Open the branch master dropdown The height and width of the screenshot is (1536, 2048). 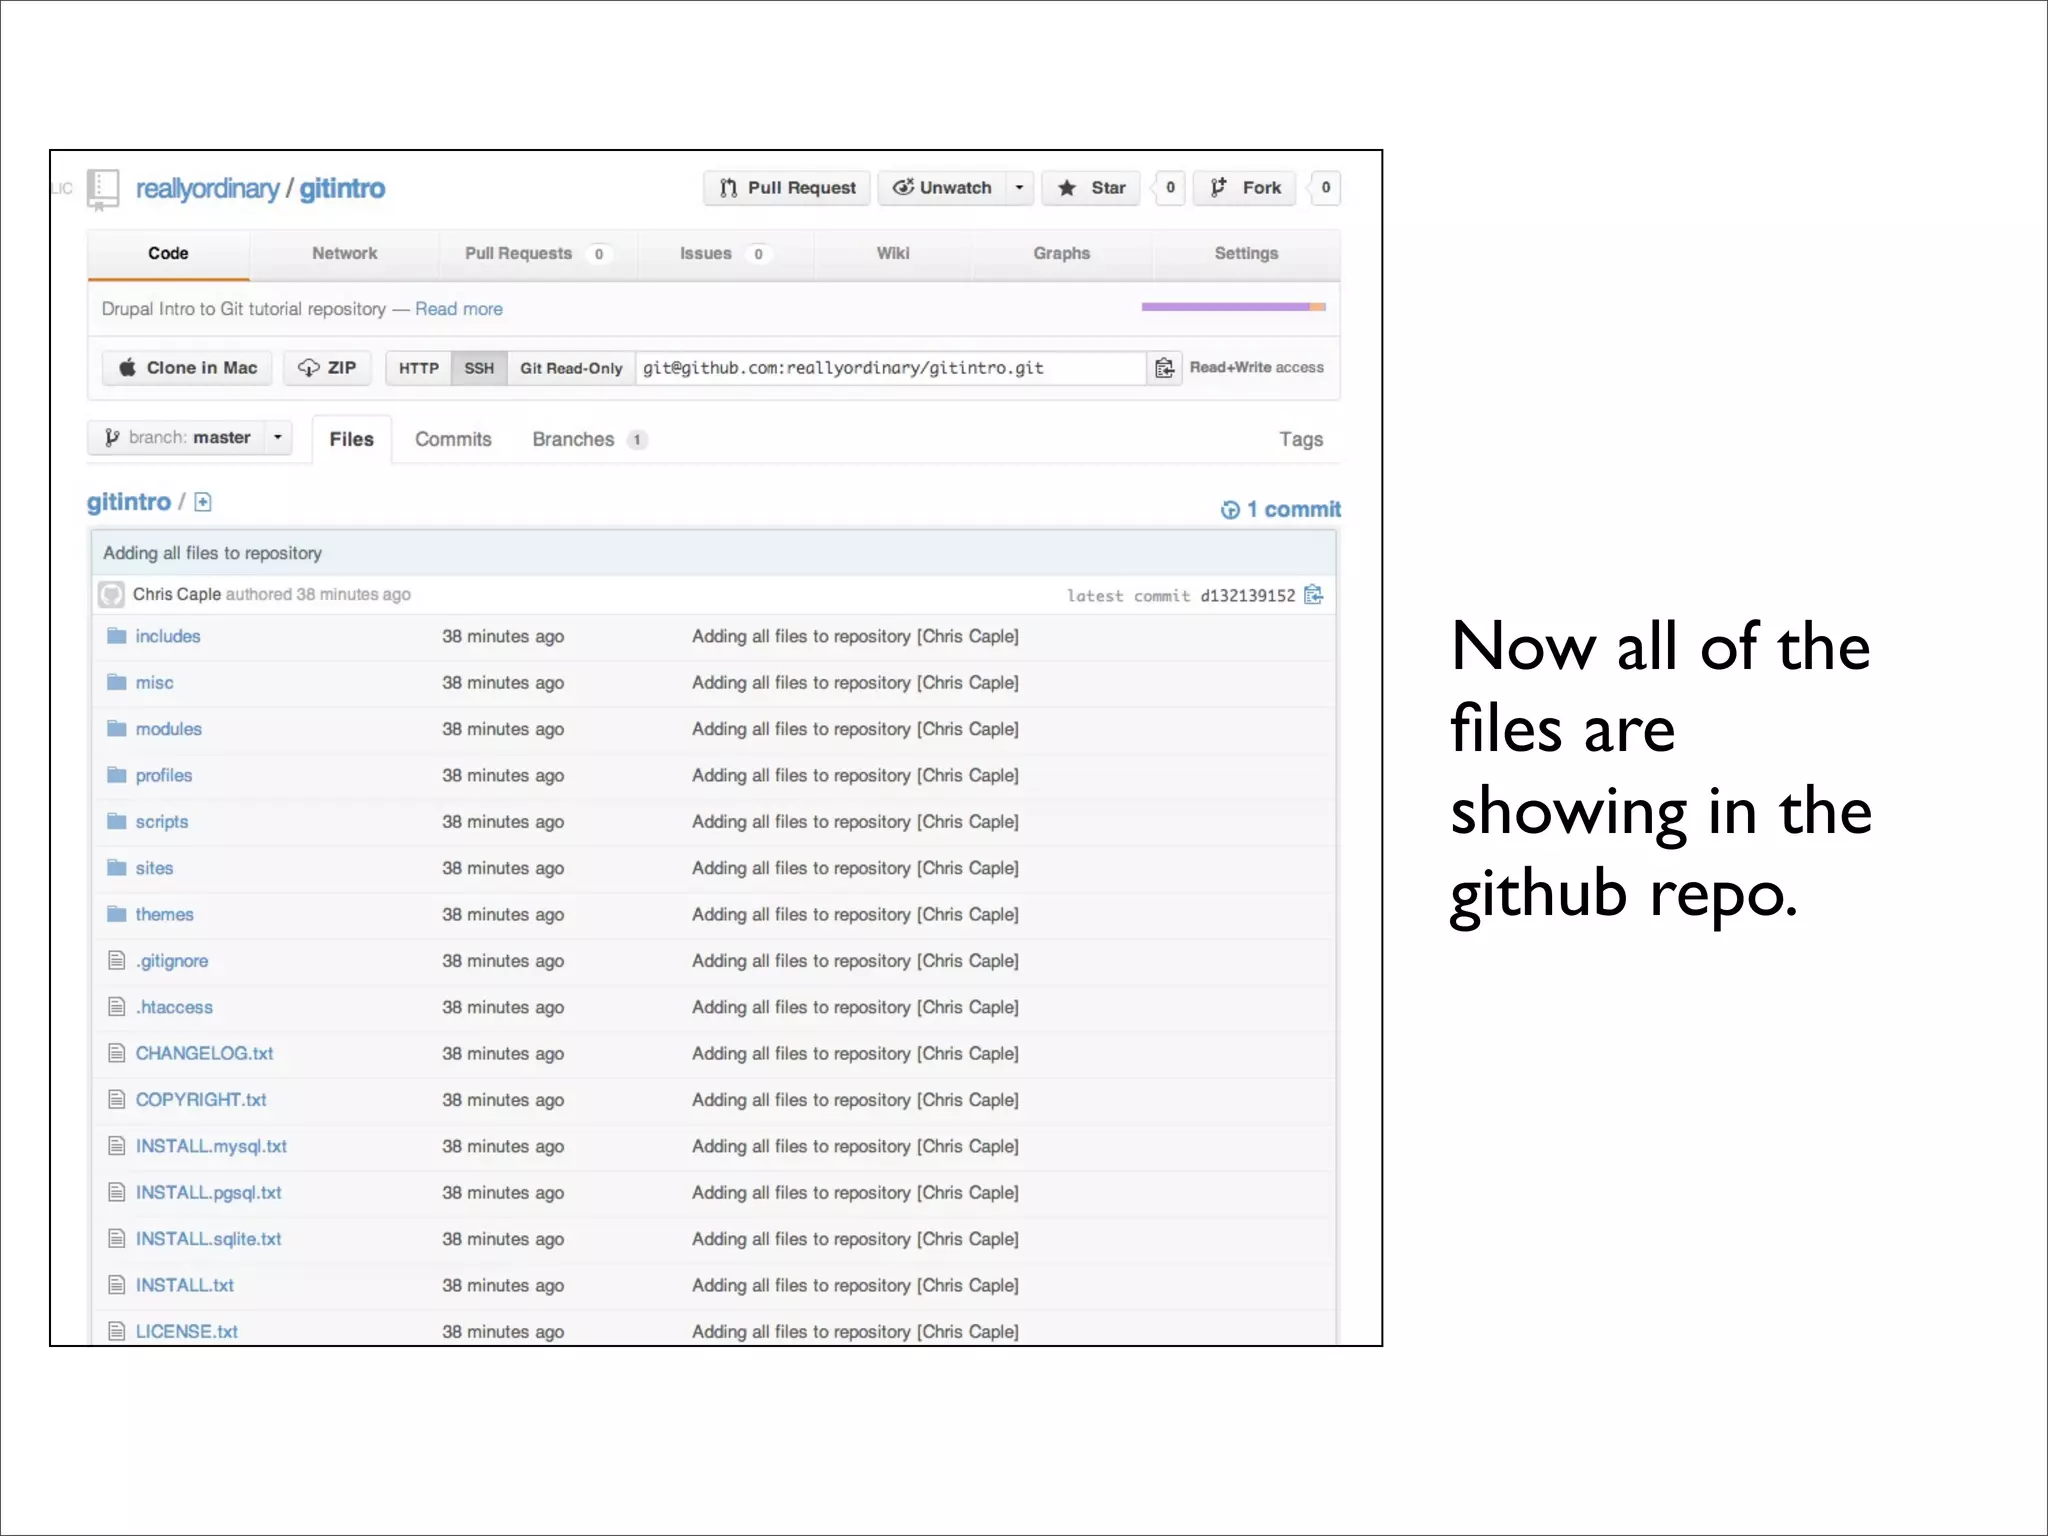[x=190, y=437]
